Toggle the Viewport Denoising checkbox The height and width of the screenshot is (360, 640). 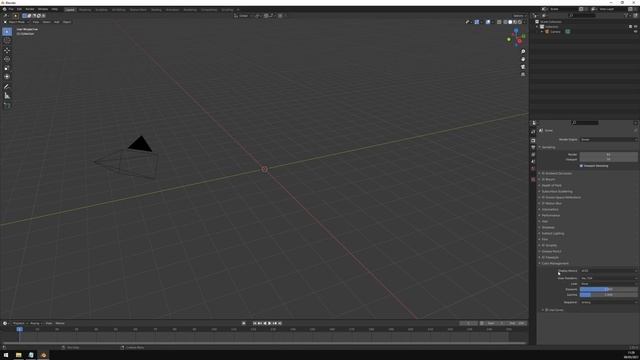point(581,166)
